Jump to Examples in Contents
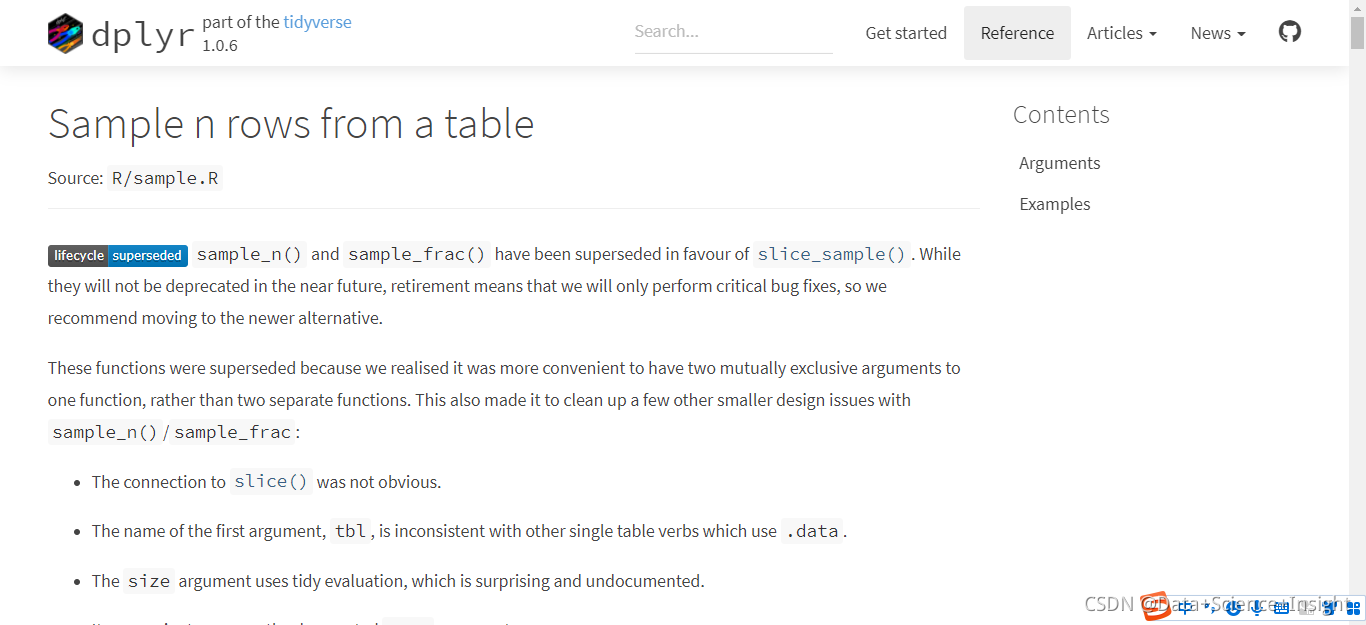Viewport: 1366px width, 625px height. click(x=1054, y=204)
